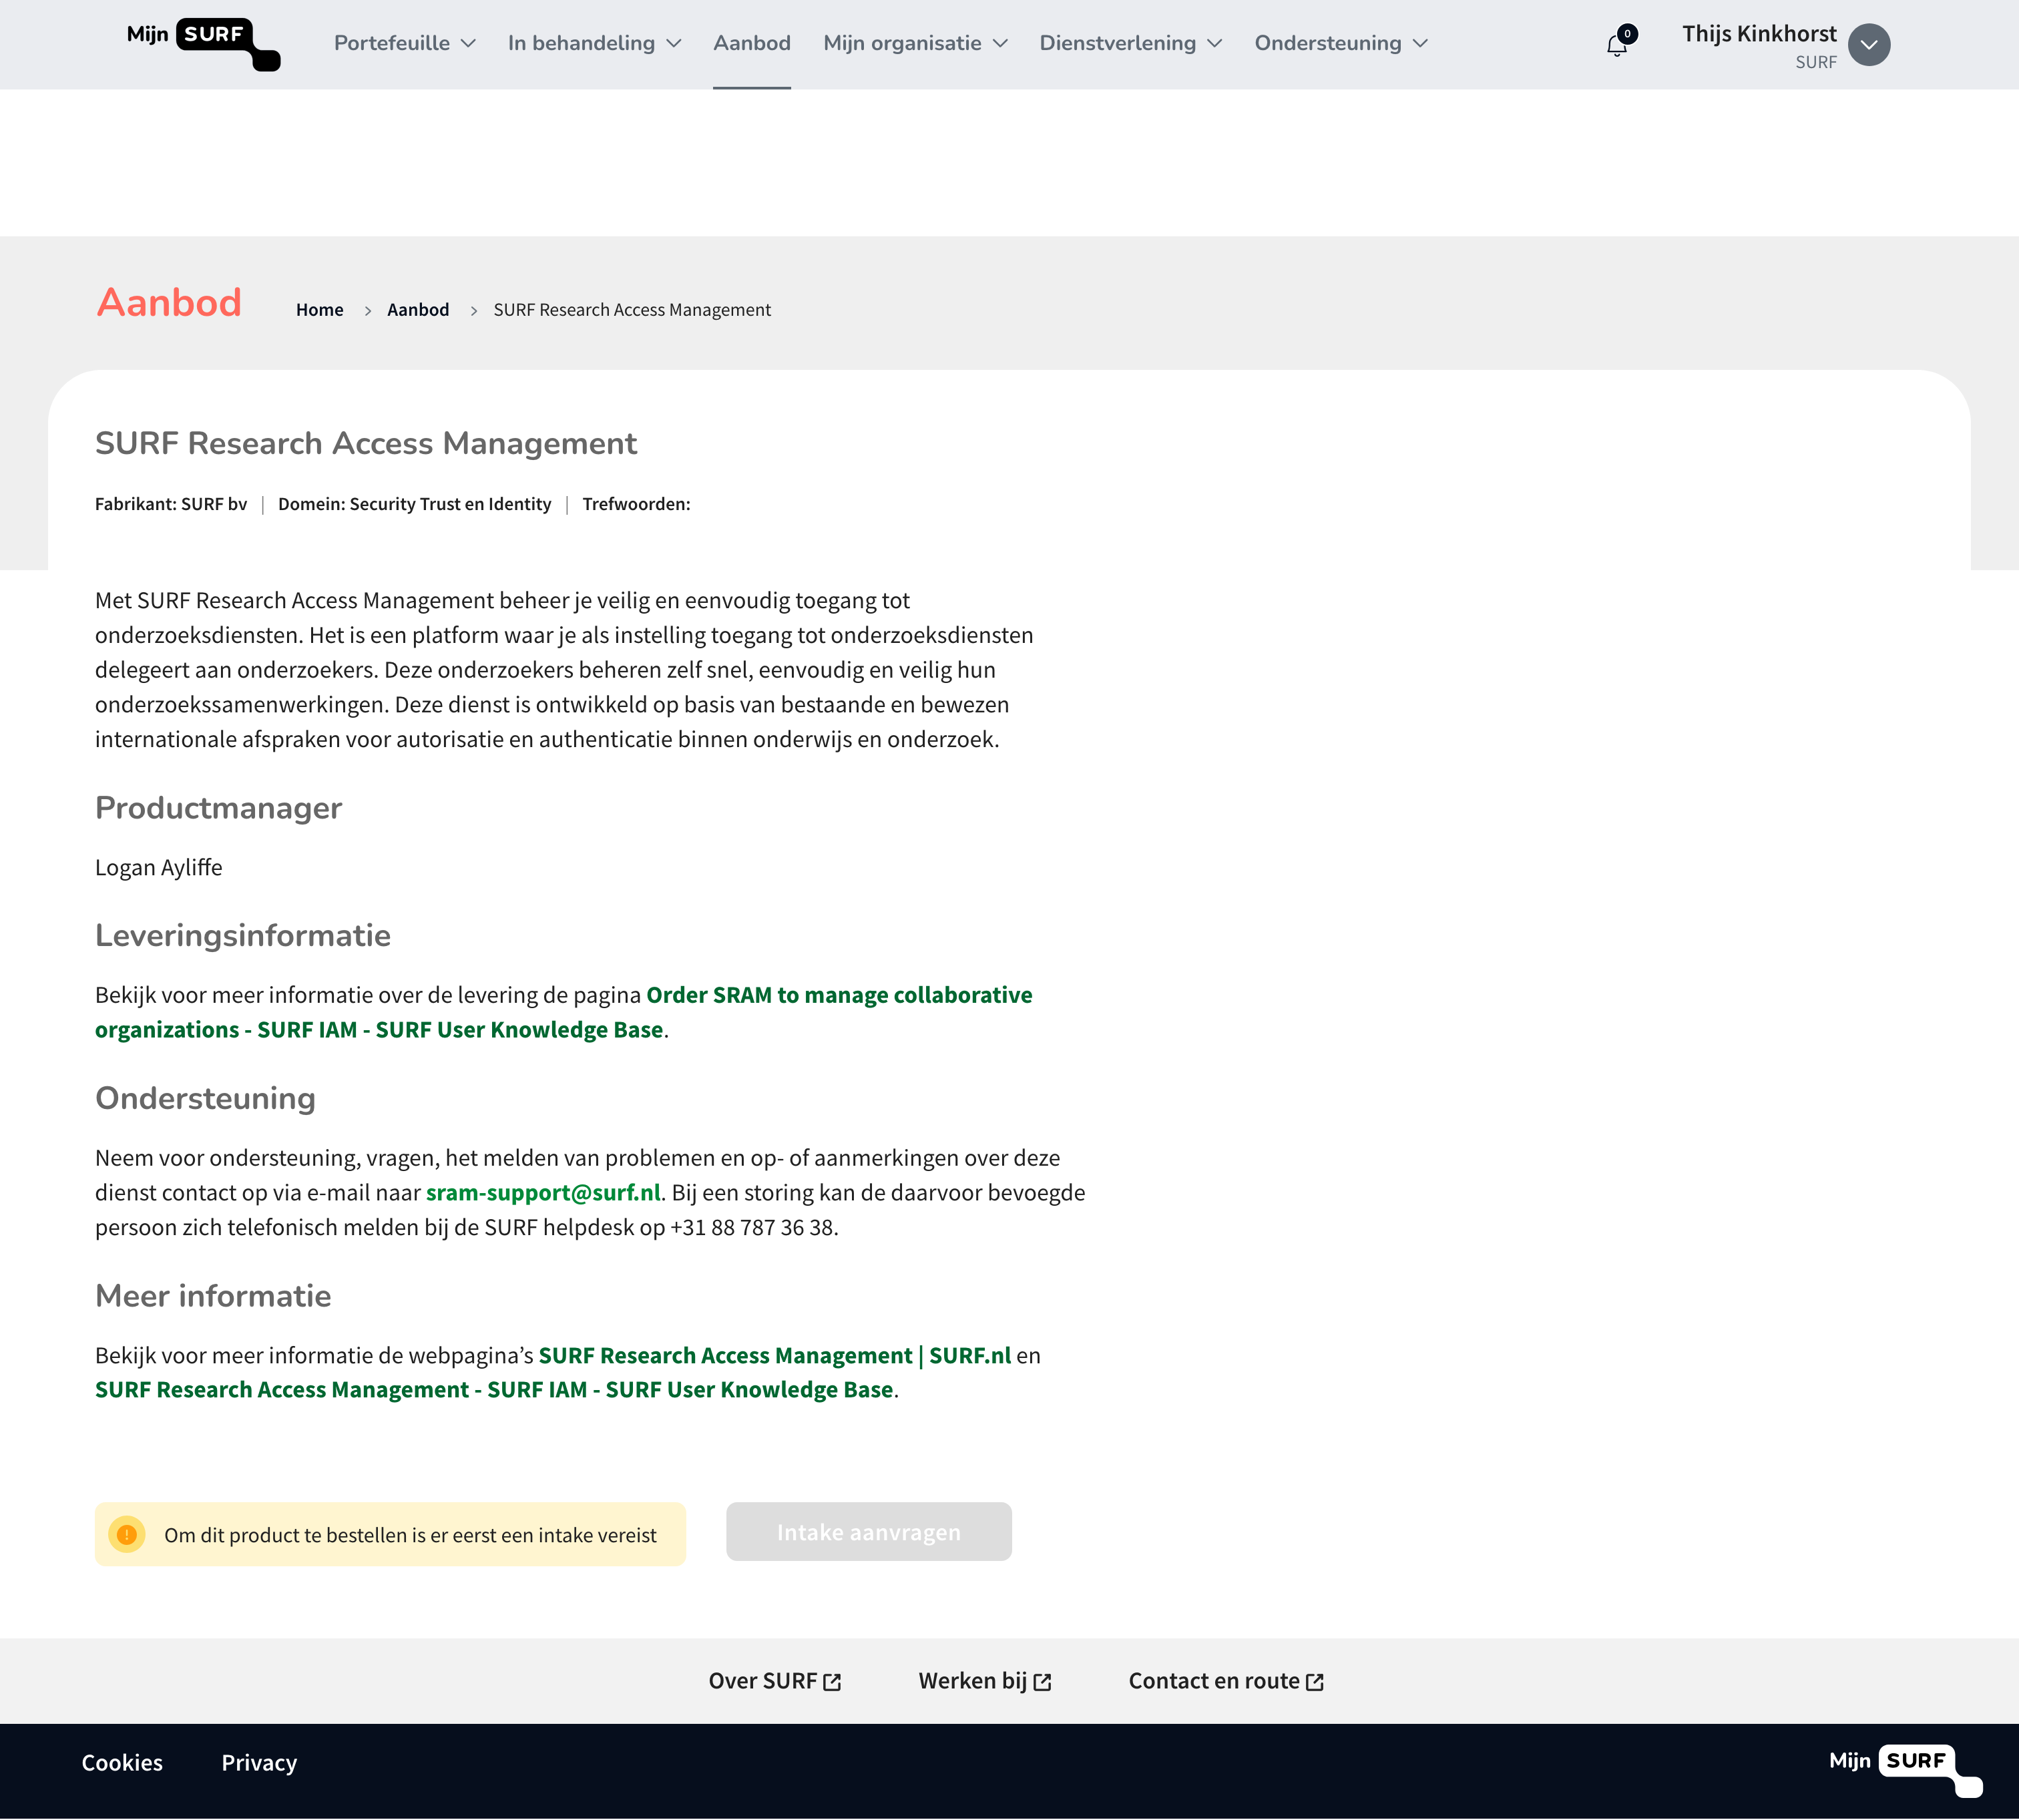Click Domein: Security Trust en Identity label
The image size is (2019, 1820).
point(414,504)
